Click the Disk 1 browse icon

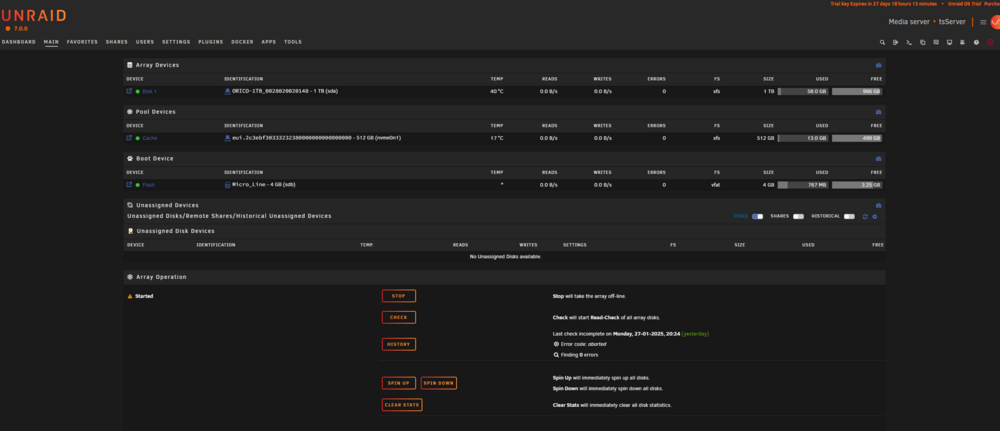[x=129, y=91]
